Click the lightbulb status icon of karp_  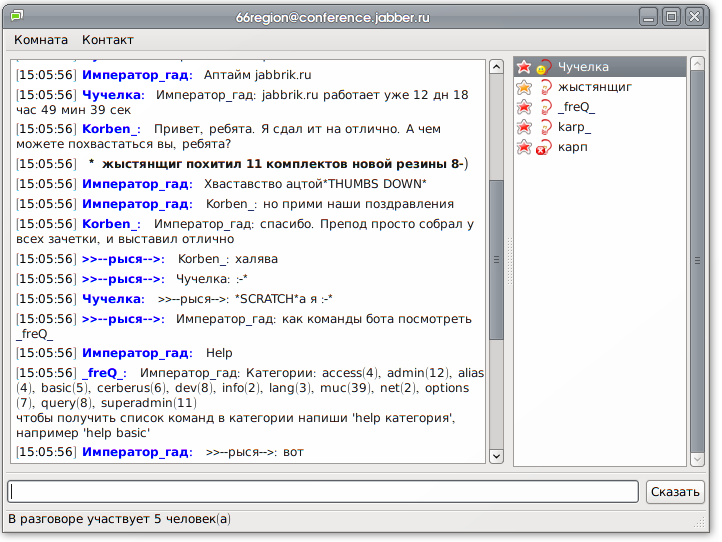tap(544, 127)
